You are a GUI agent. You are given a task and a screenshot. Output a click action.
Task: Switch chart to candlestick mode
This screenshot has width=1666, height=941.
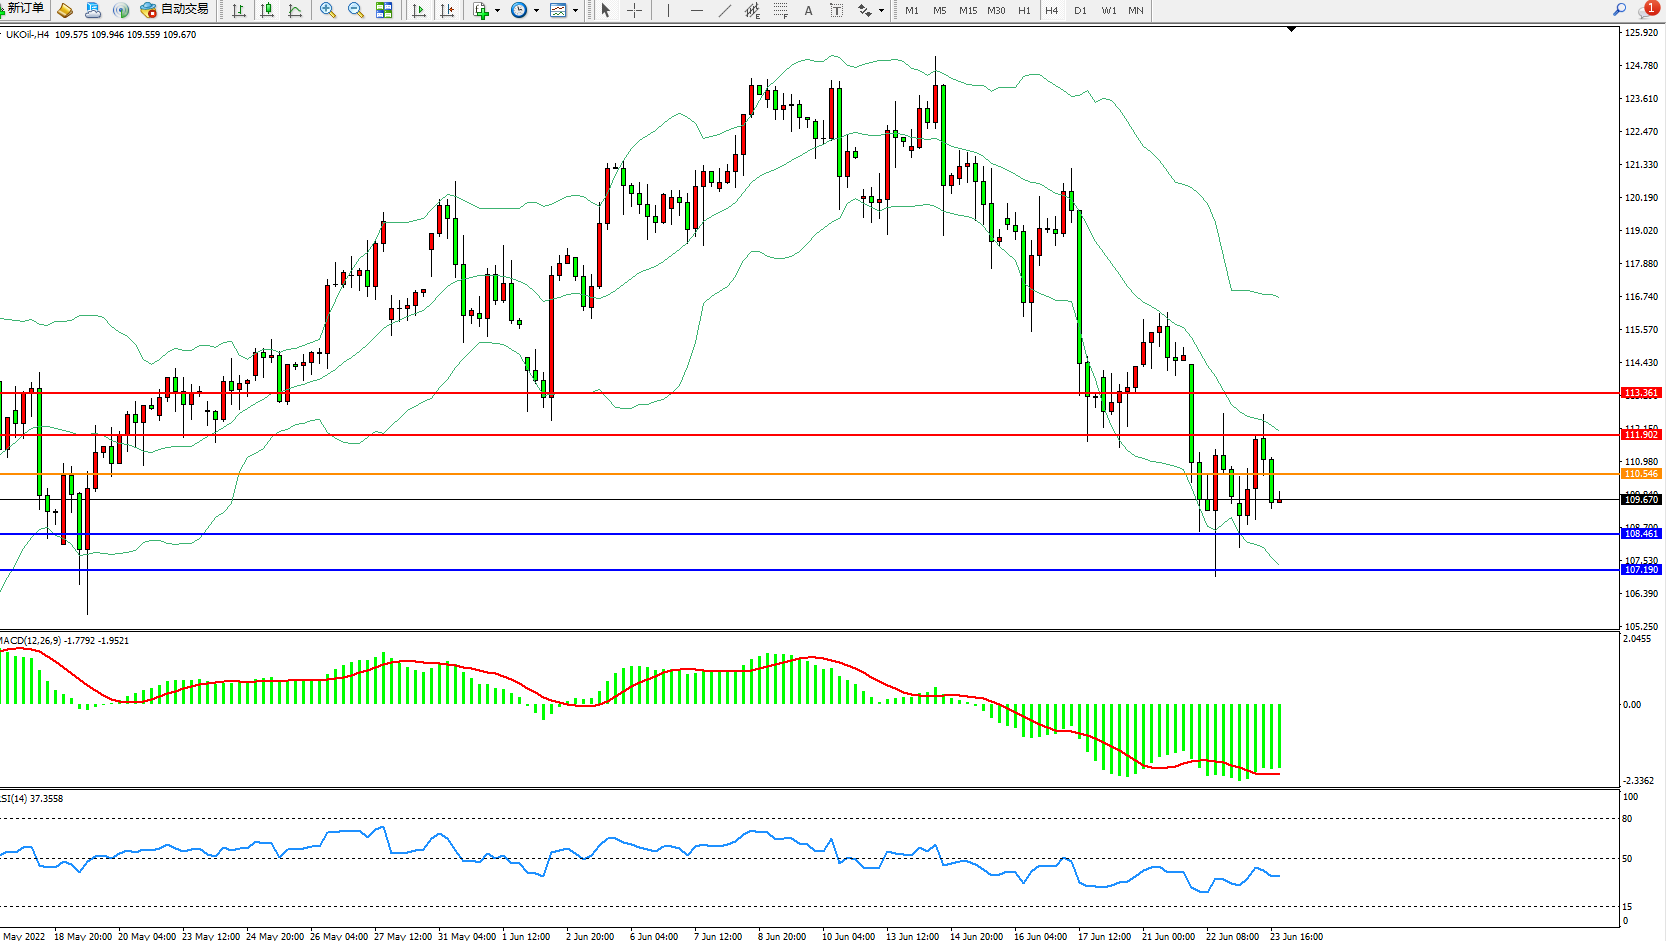pyautogui.click(x=267, y=10)
